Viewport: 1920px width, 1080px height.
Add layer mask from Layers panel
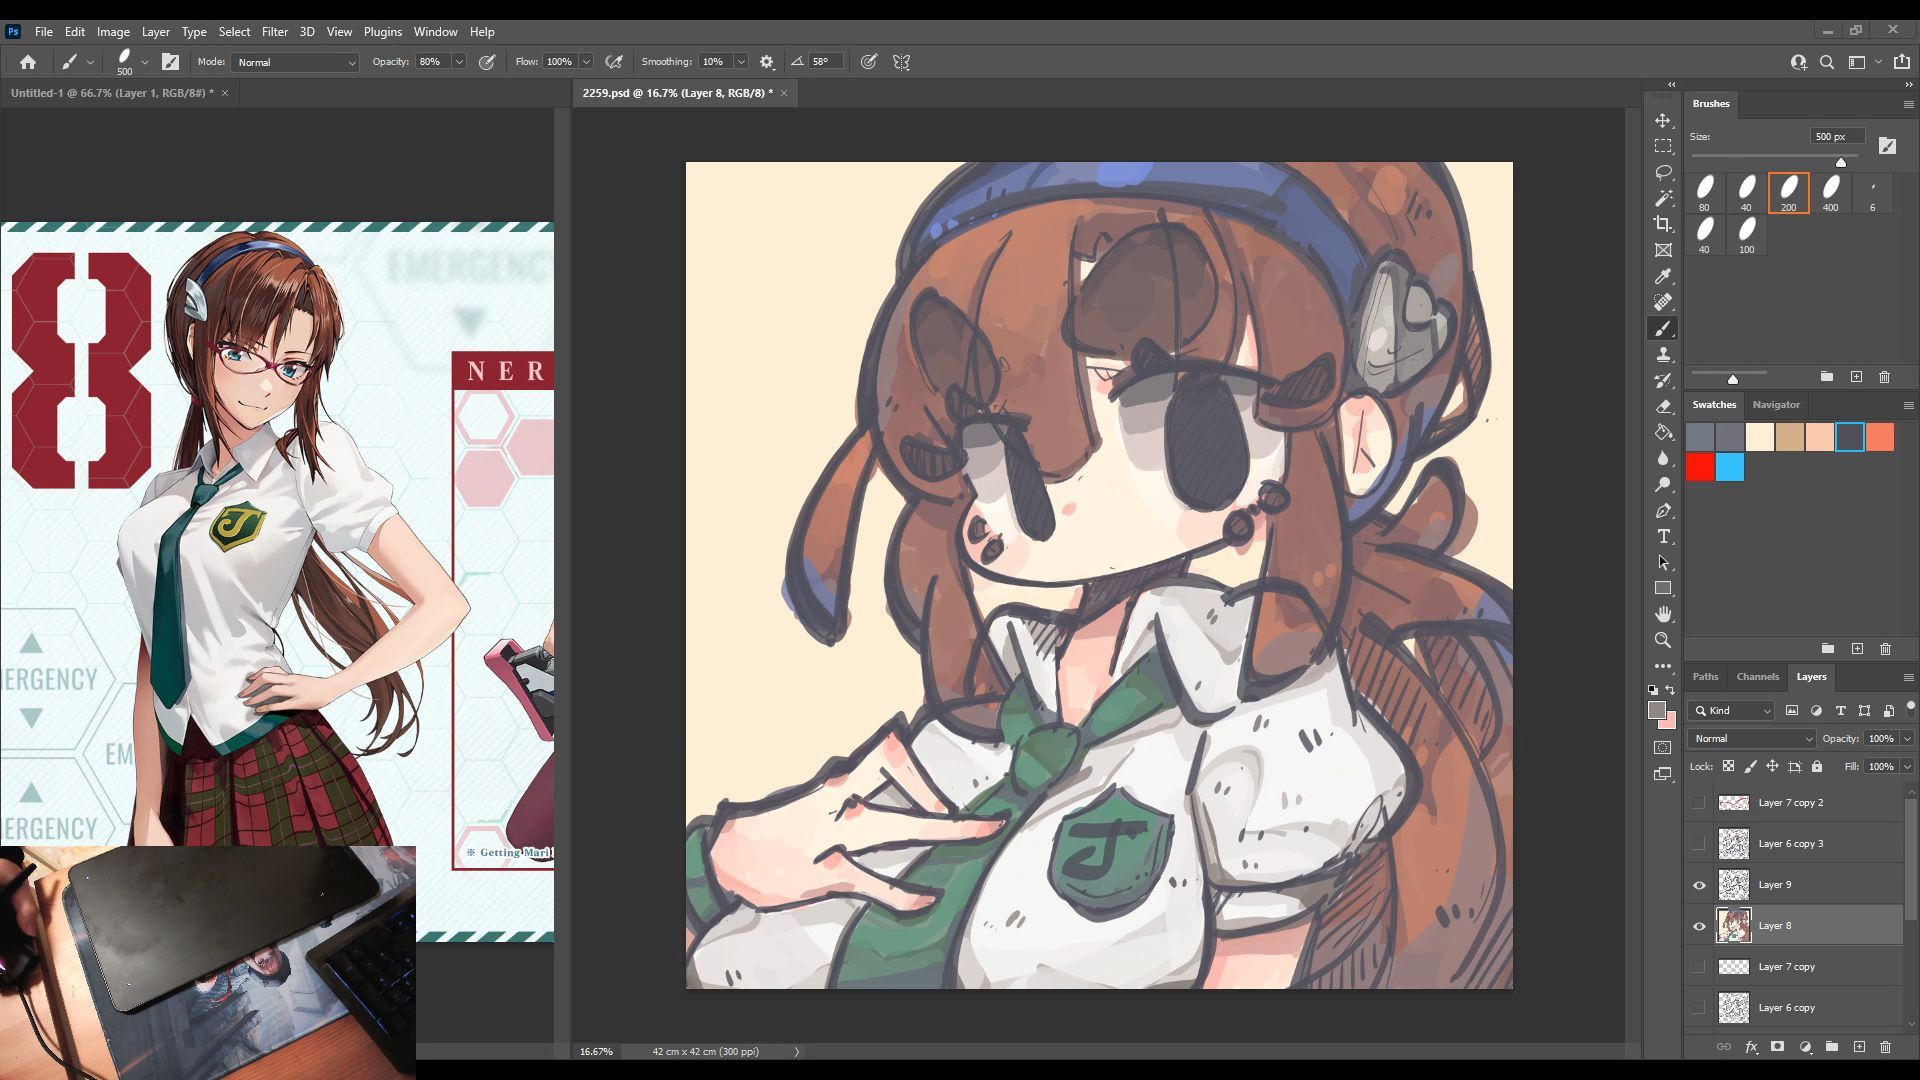(1777, 1047)
